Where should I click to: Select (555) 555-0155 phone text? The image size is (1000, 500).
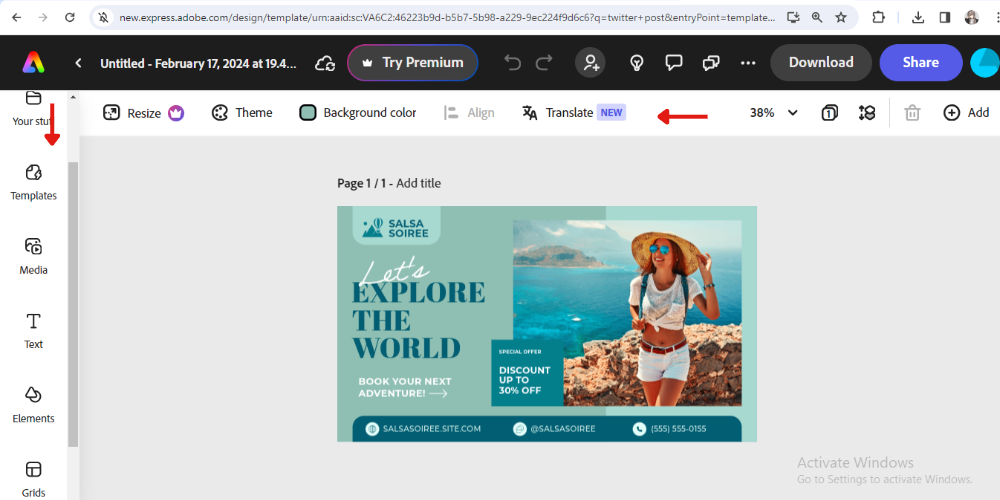point(678,429)
